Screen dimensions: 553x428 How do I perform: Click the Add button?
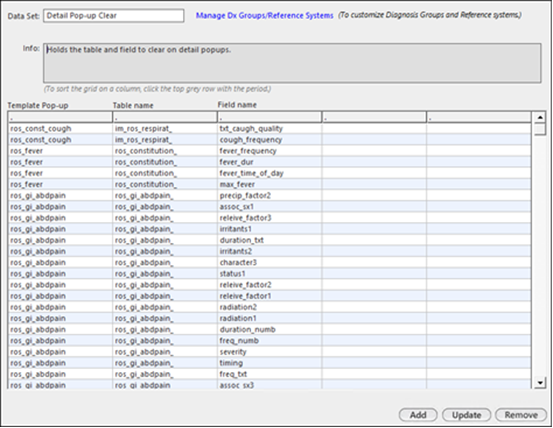coord(418,415)
